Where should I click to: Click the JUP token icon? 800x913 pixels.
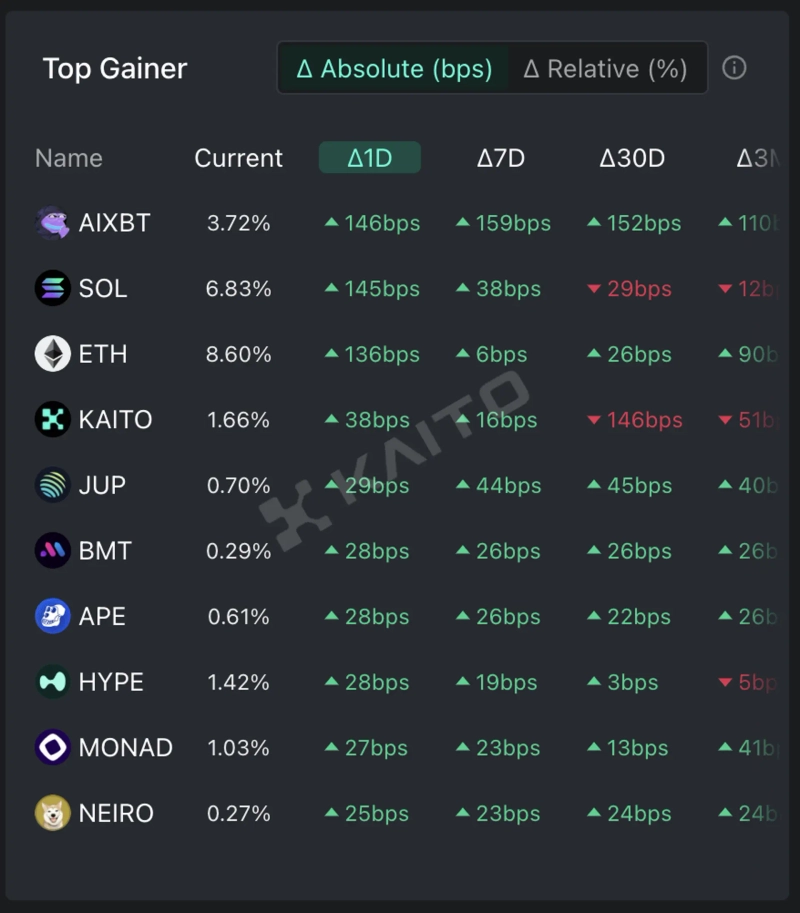click(x=53, y=486)
